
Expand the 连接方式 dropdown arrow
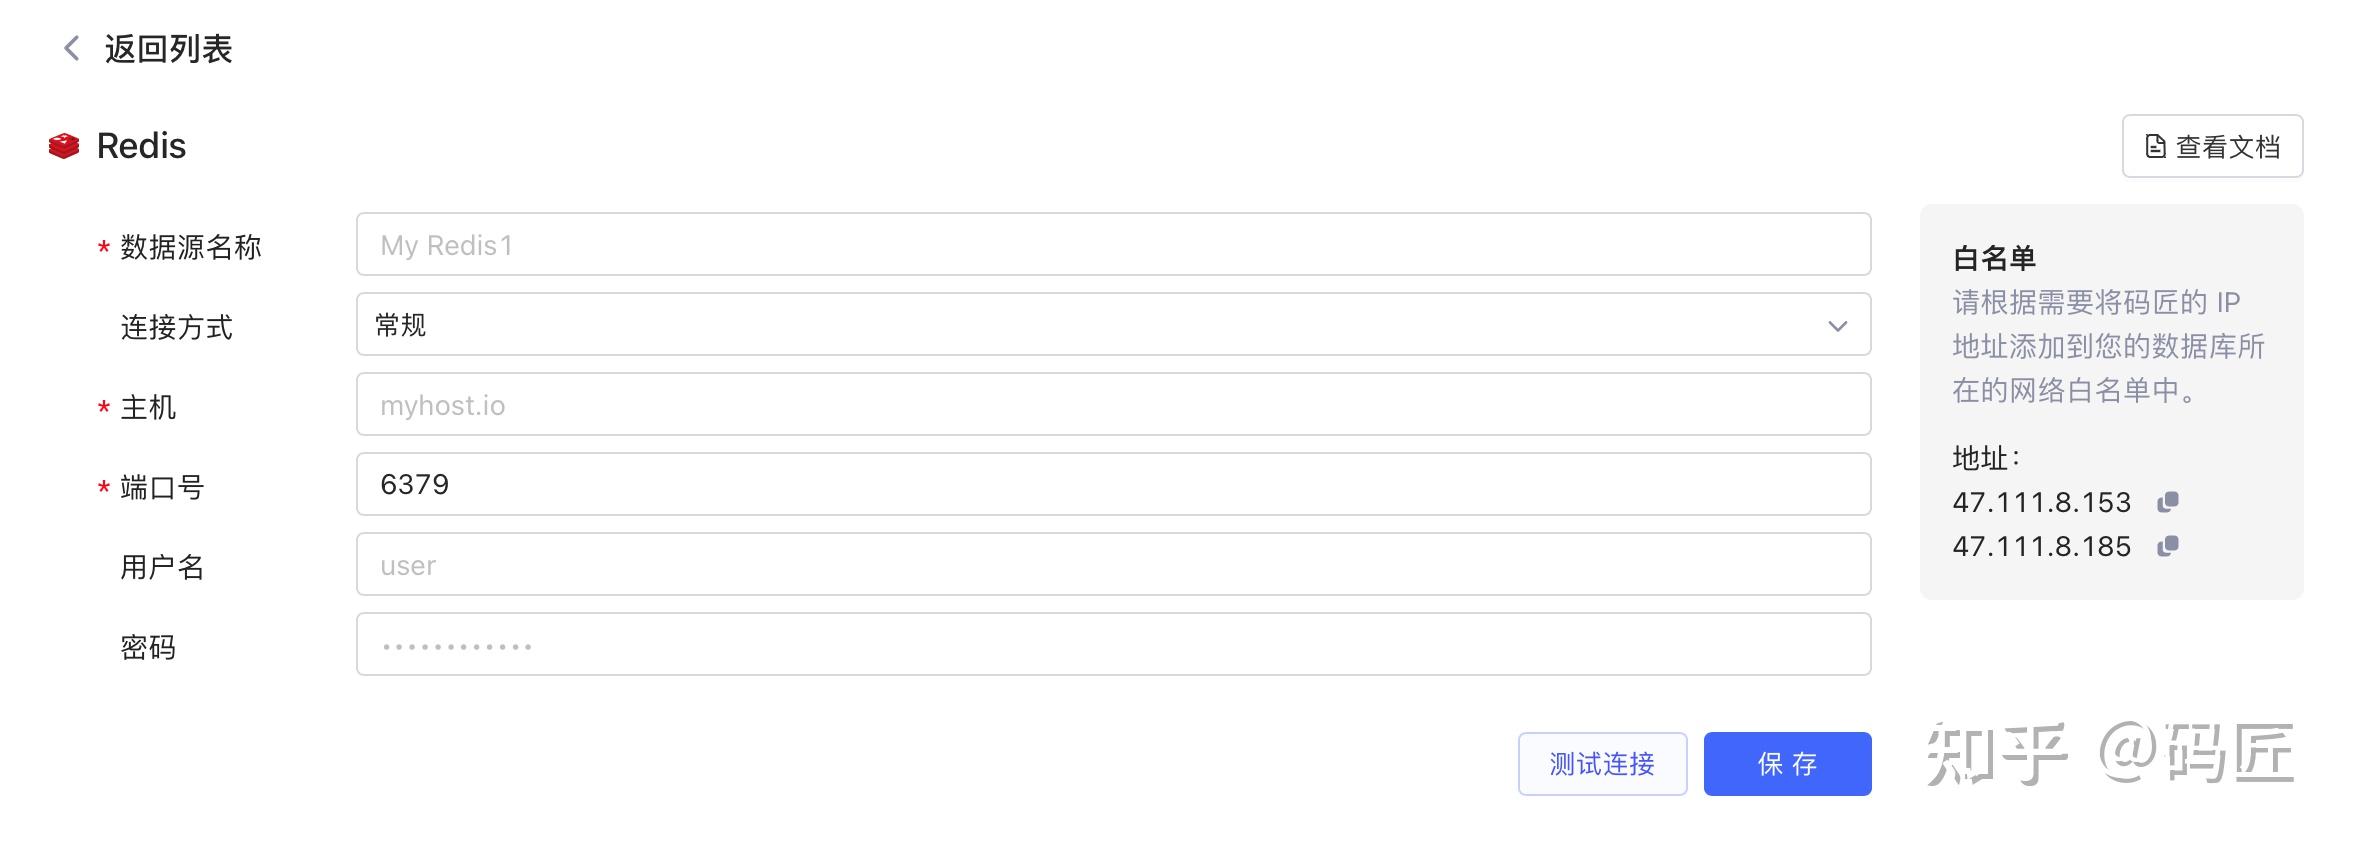point(1837,326)
